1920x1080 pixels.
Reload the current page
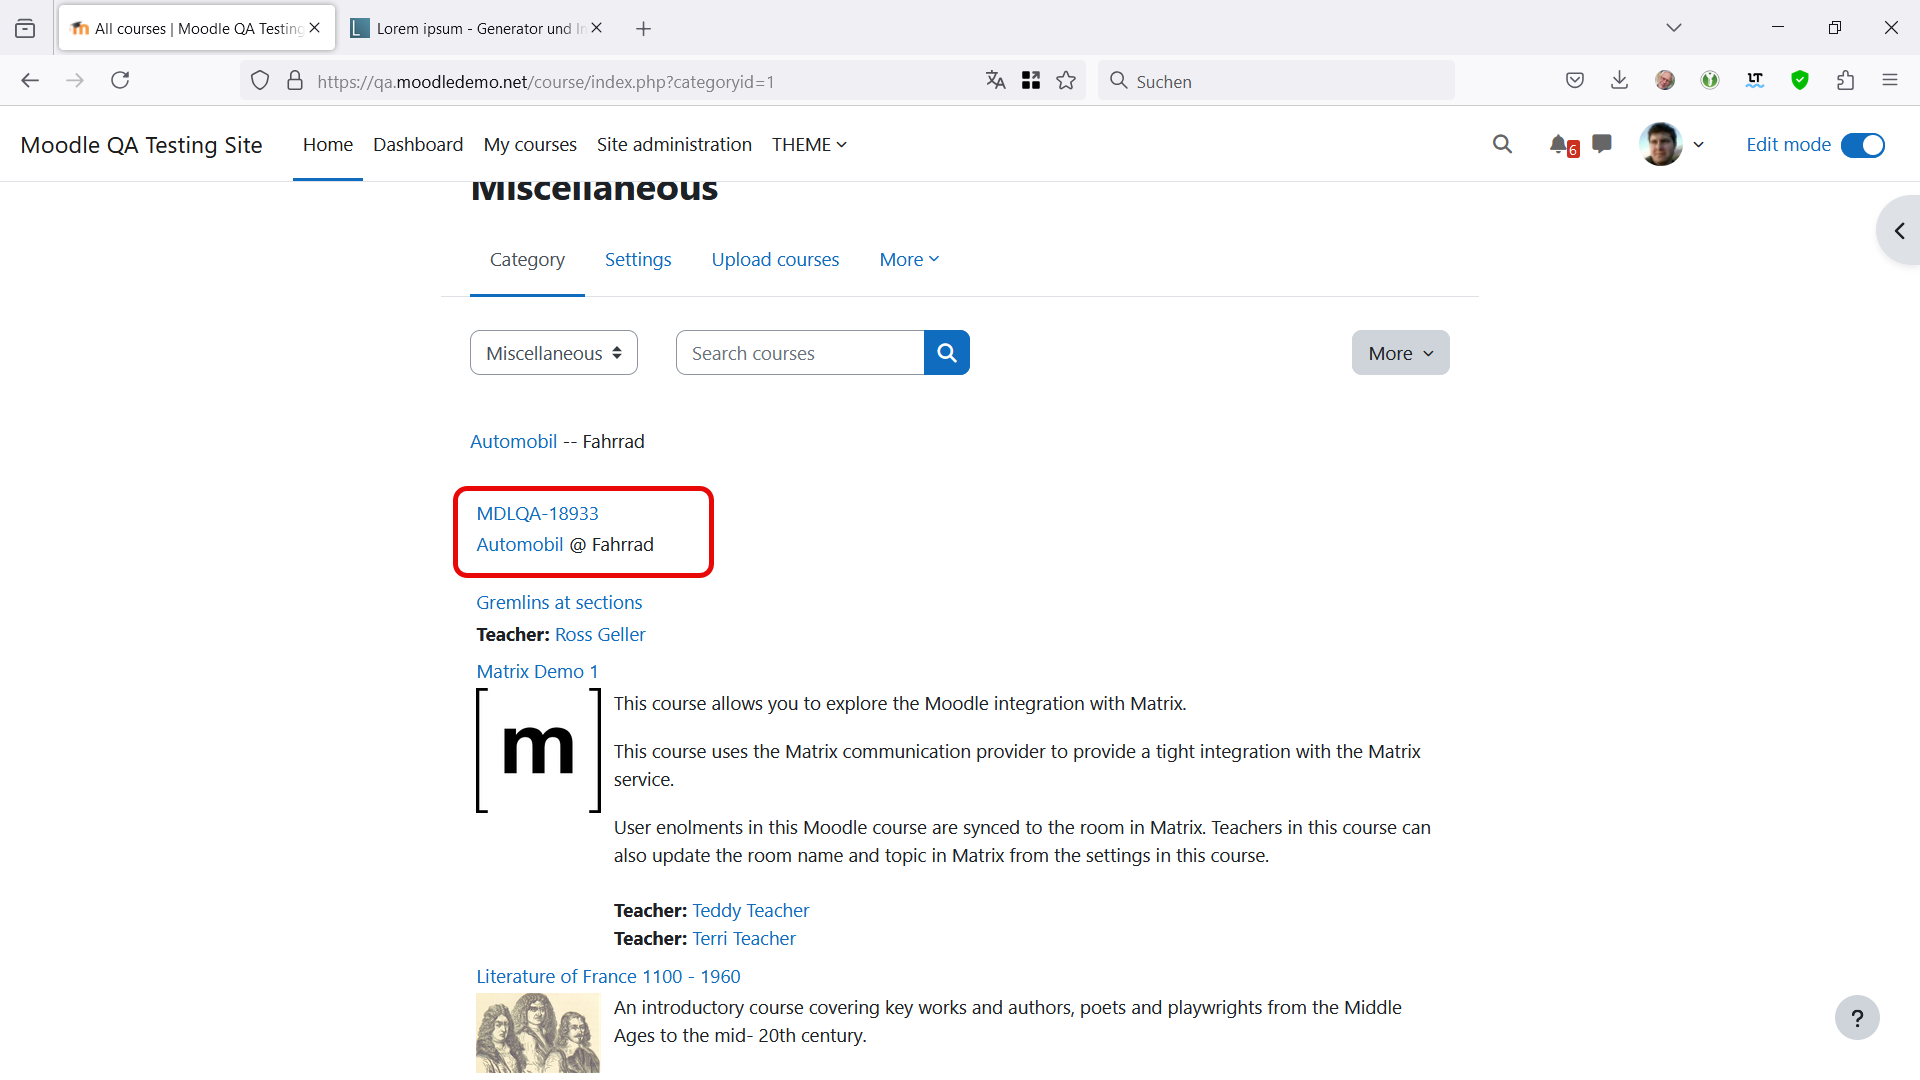click(120, 81)
